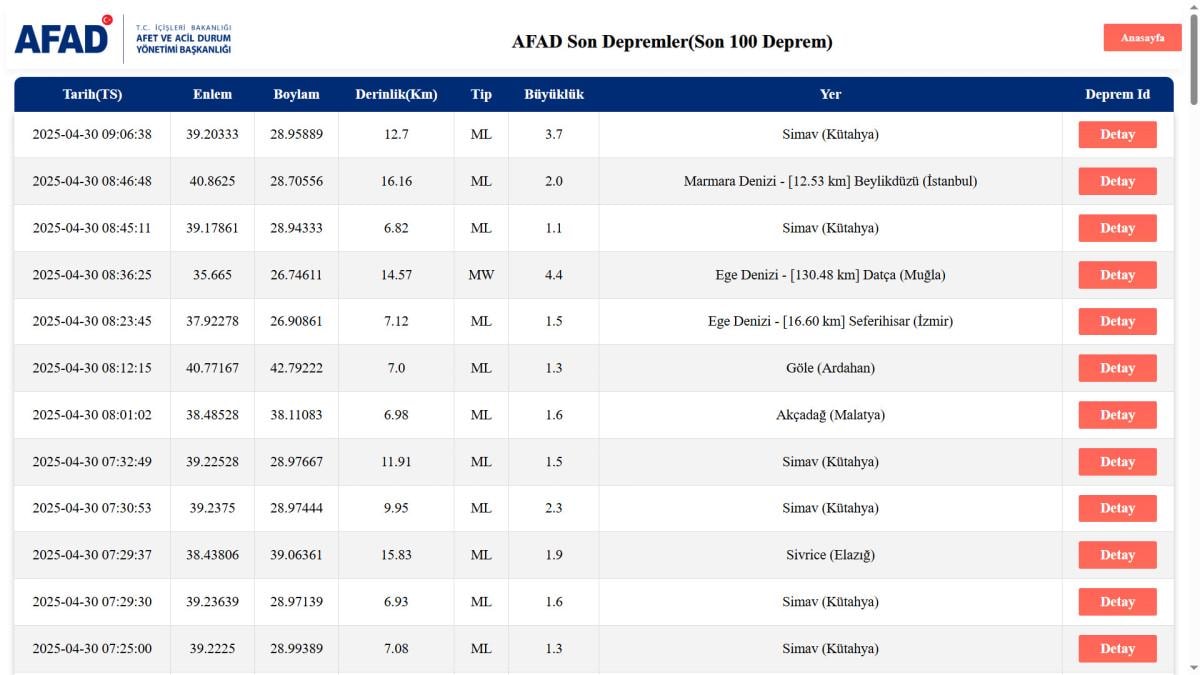1200x675 pixels.
Task: Click the Büyüklük column header
Action: pyautogui.click(x=554, y=95)
